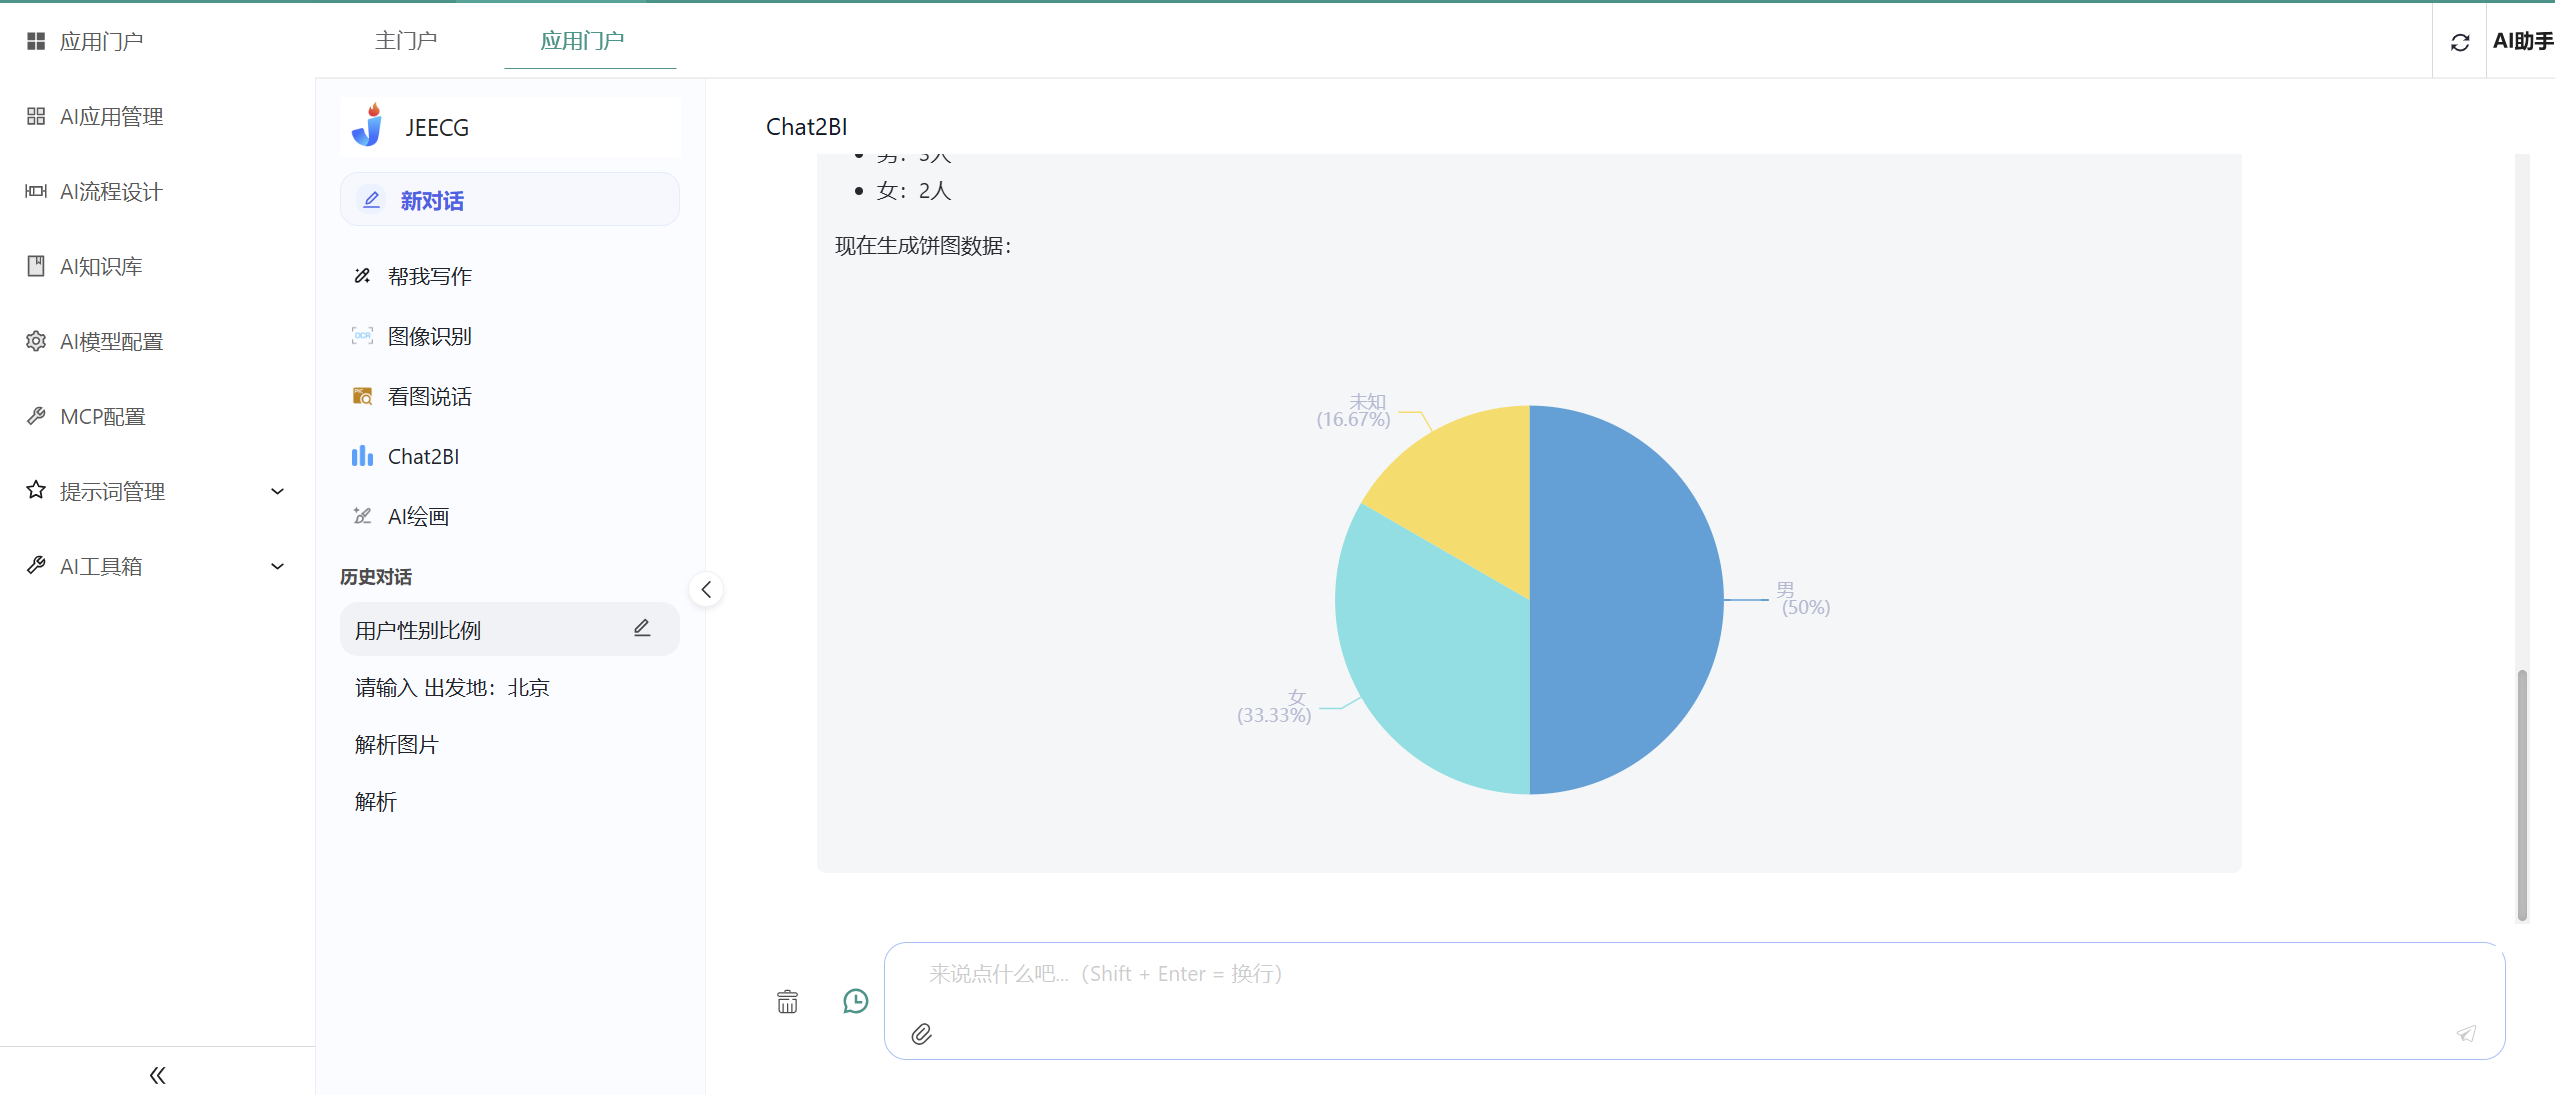Open the 解析图片 history conversation
The image size is (2555, 1095).
[x=396, y=745]
